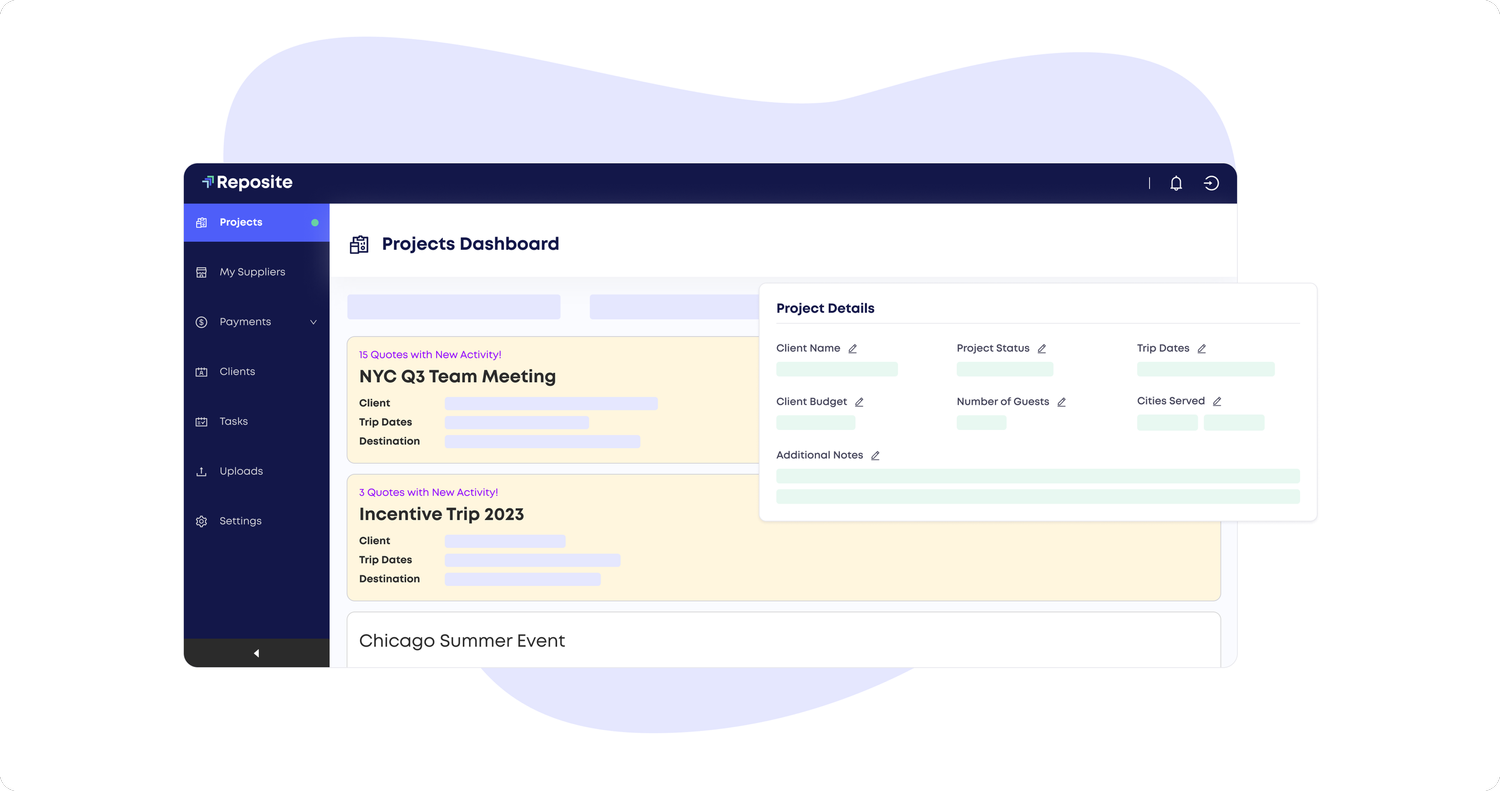Click the Projects Dashboard clipboard icon
The height and width of the screenshot is (791, 1500).
point(358,243)
